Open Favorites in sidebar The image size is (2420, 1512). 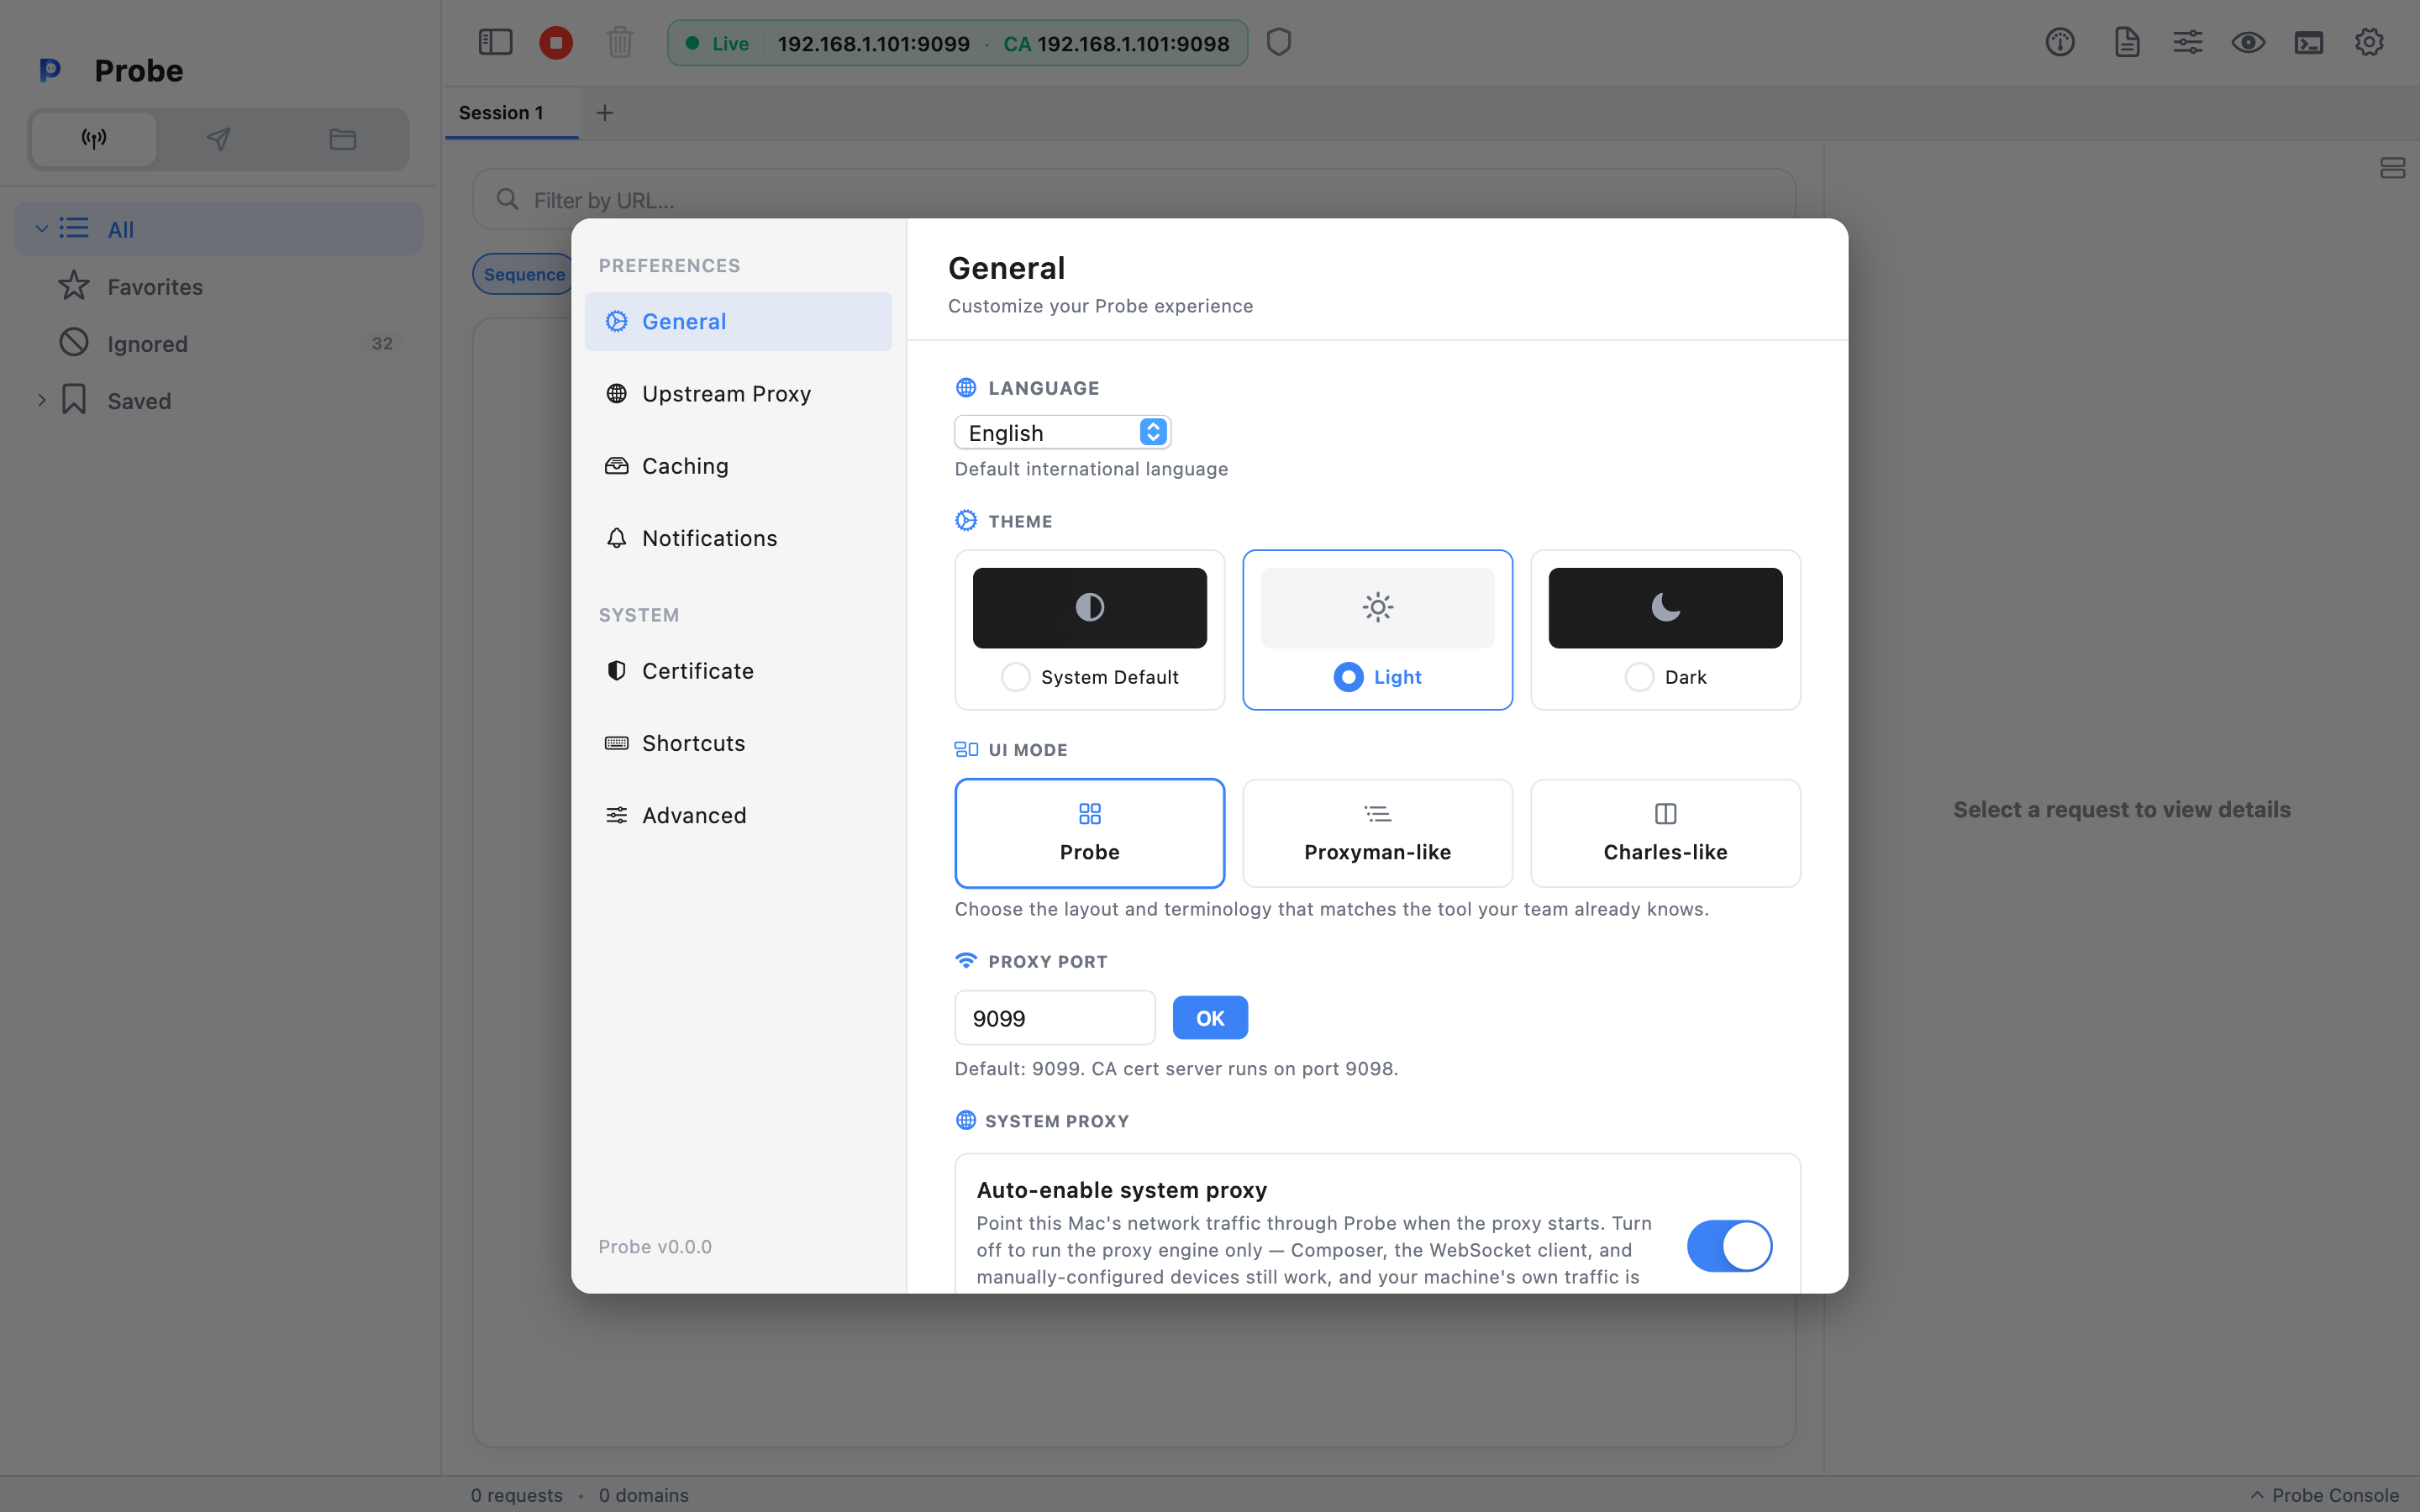click(x=218, y=287)
